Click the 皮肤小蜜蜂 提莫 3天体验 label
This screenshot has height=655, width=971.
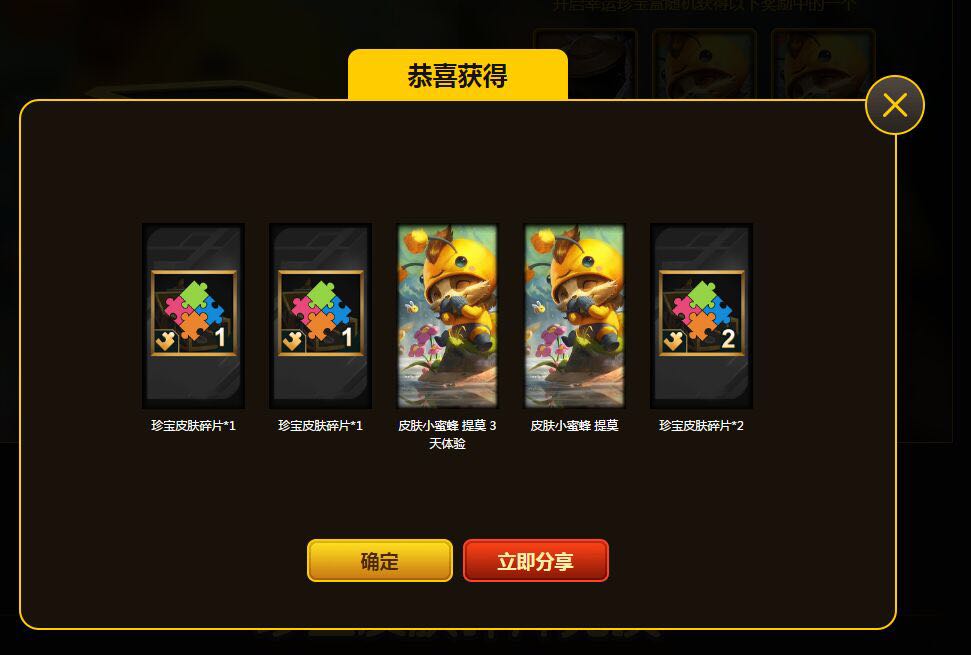[447, 434]
